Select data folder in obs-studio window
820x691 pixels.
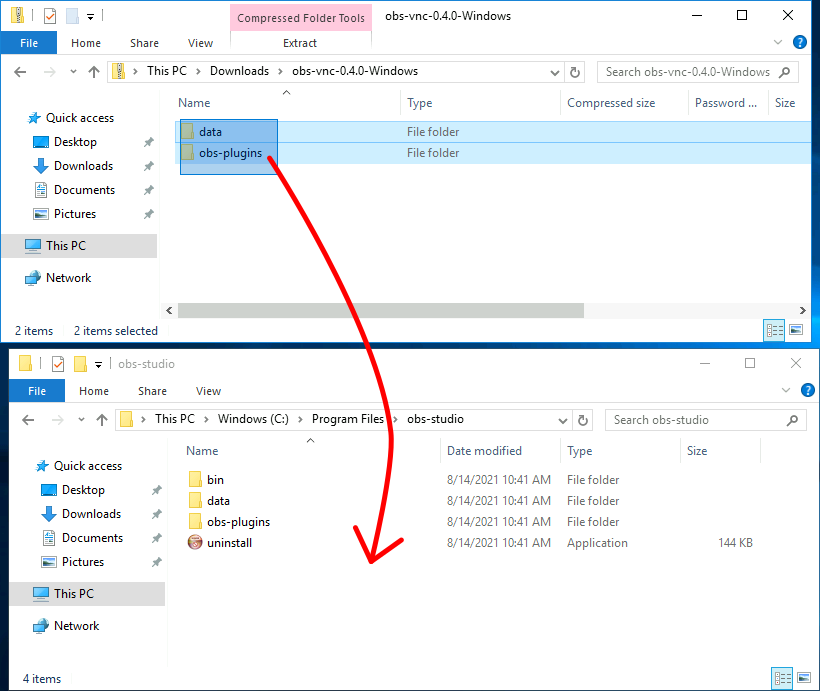click(218, 501)
